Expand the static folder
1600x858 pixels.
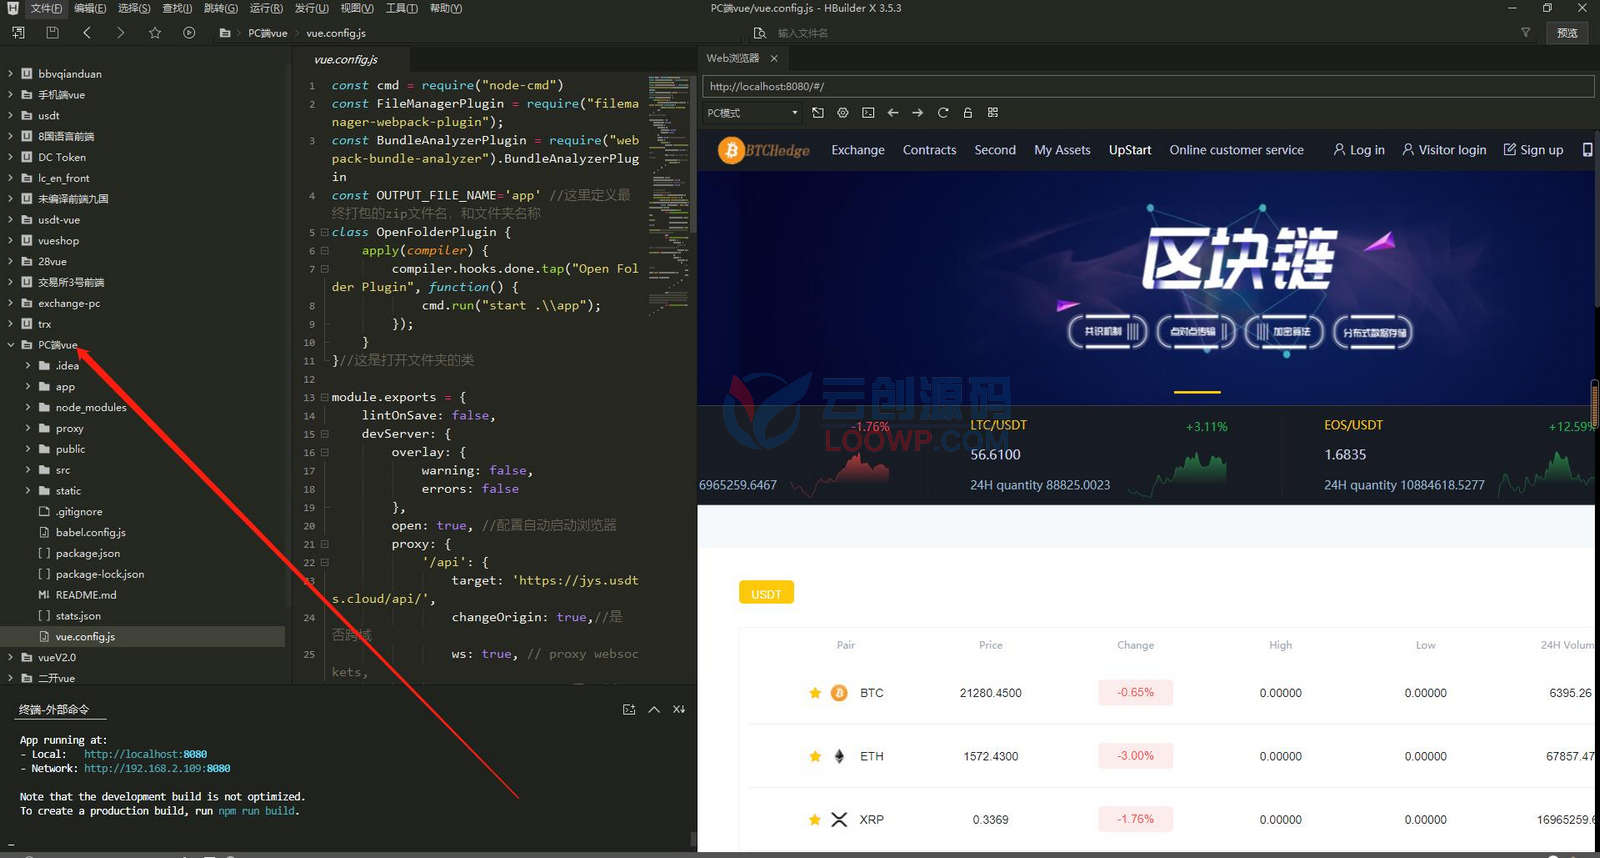coord(28,491)
